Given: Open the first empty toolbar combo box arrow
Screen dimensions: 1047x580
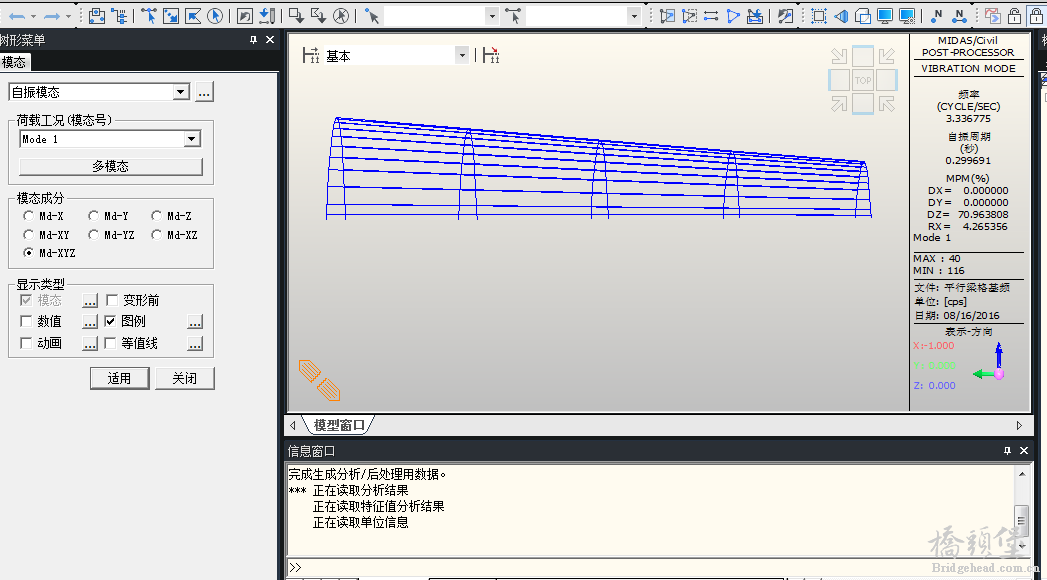Looking at the screenshot, I should pos(492,16).
